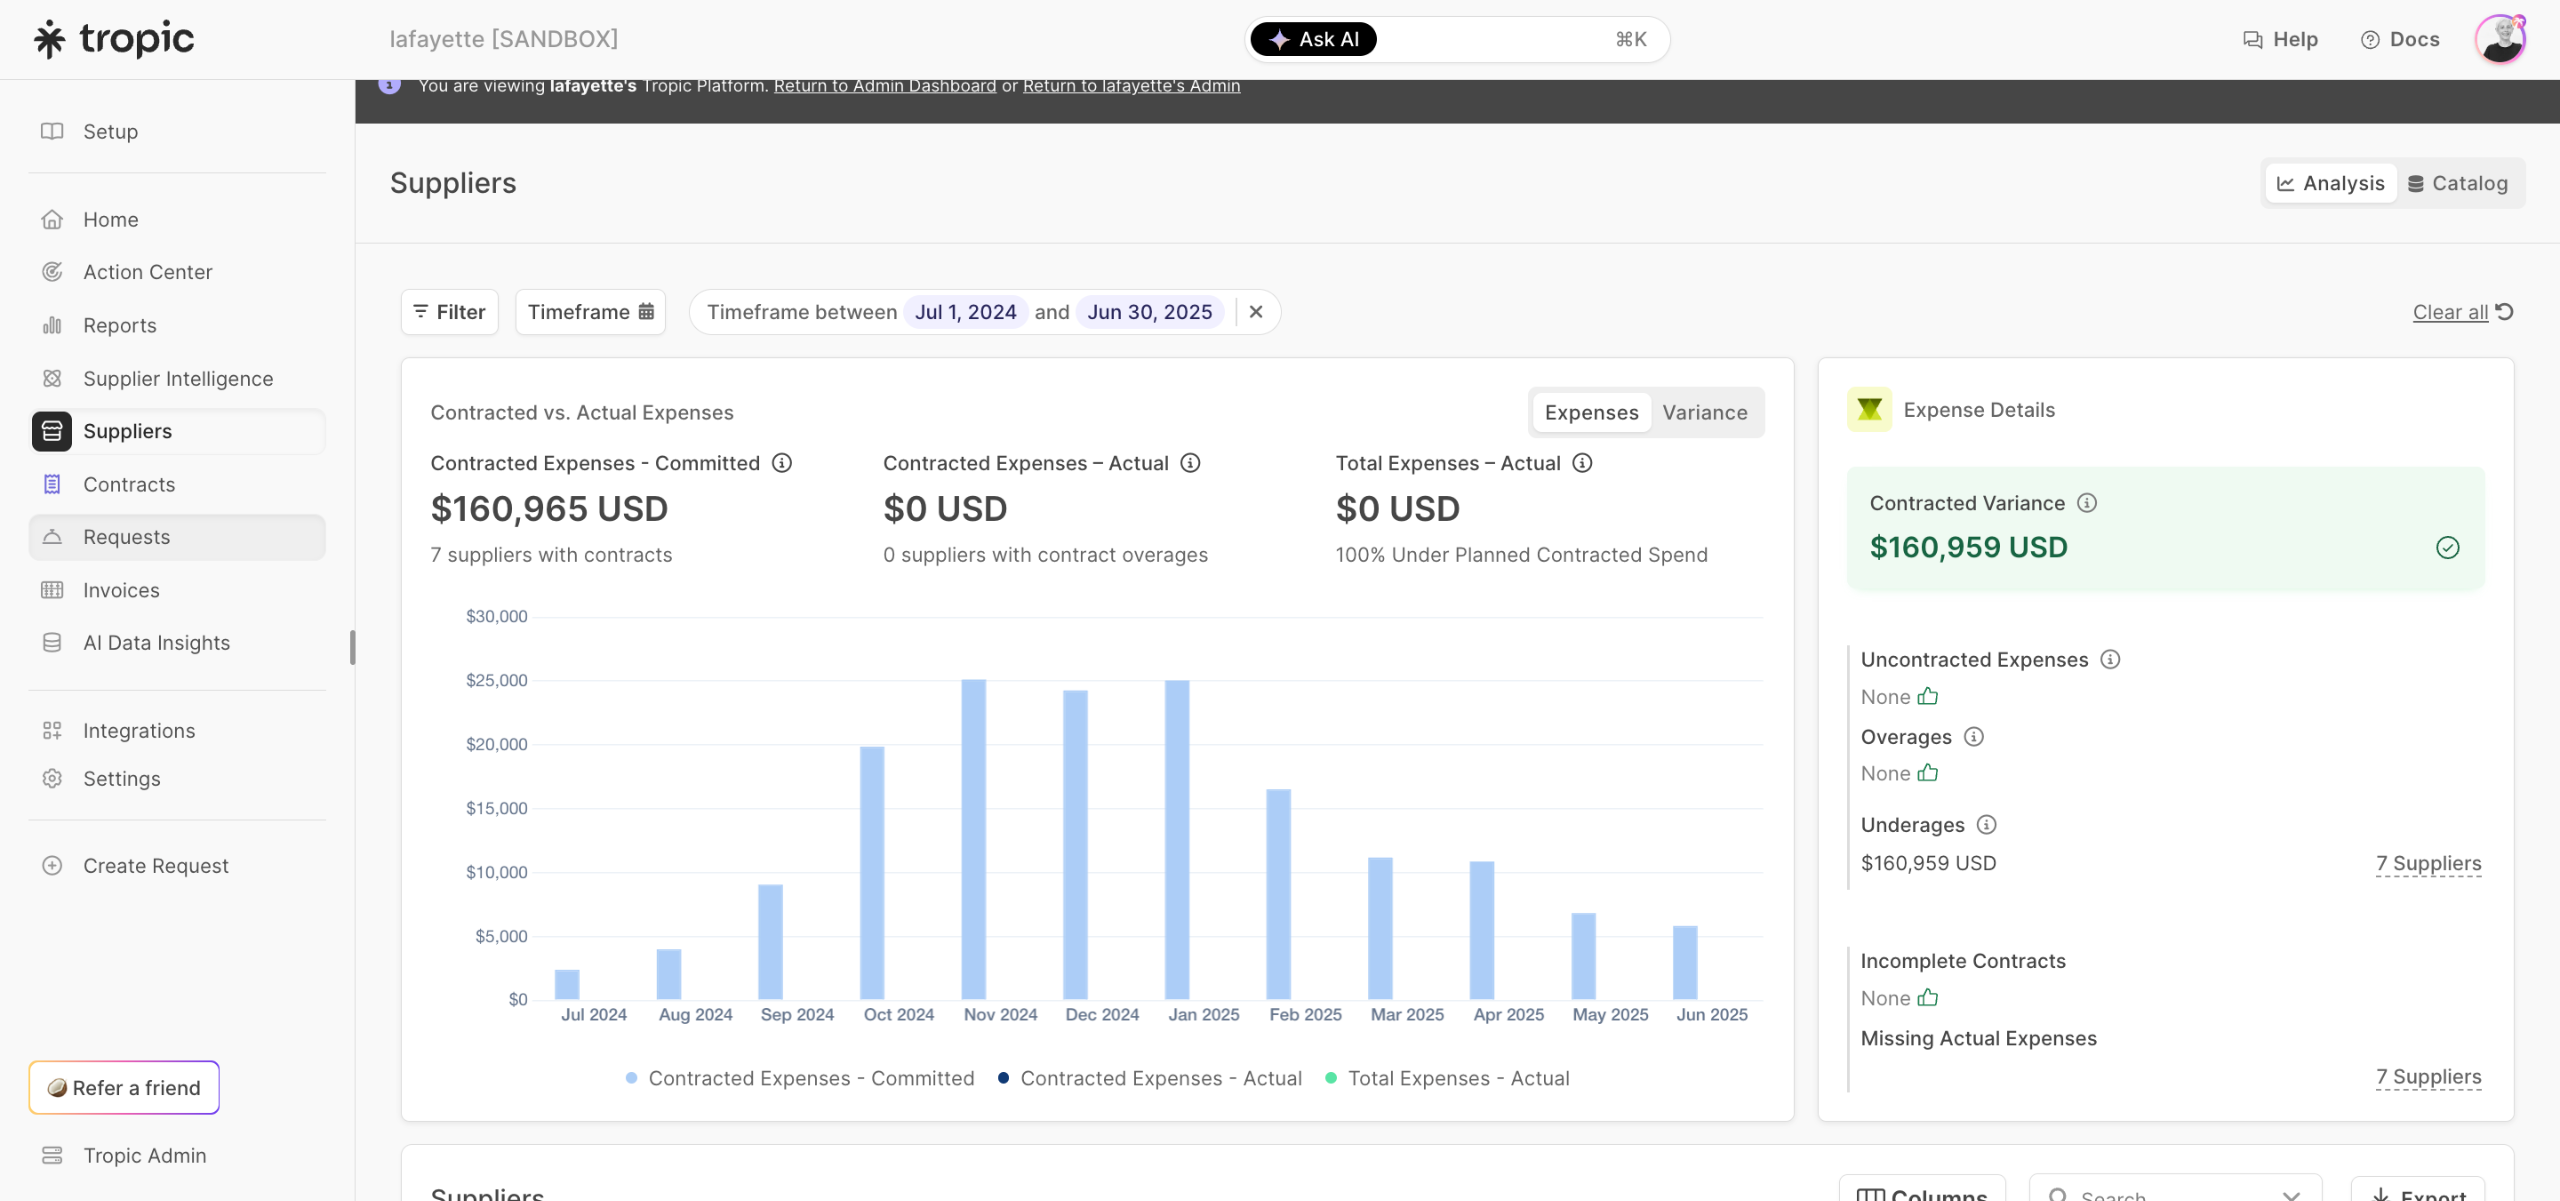Click the Reports bar chart icon
This screenshot has width=2560, height=1201.
(52, 325)
